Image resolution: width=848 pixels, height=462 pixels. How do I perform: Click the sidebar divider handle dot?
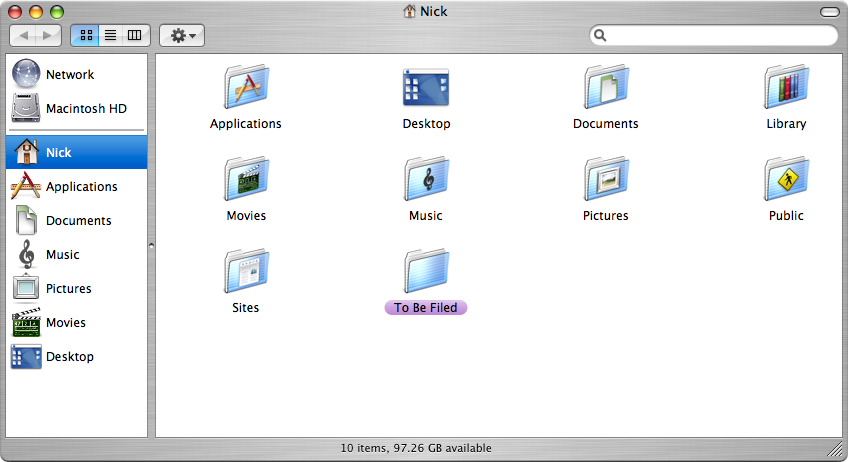pos(151,246)
